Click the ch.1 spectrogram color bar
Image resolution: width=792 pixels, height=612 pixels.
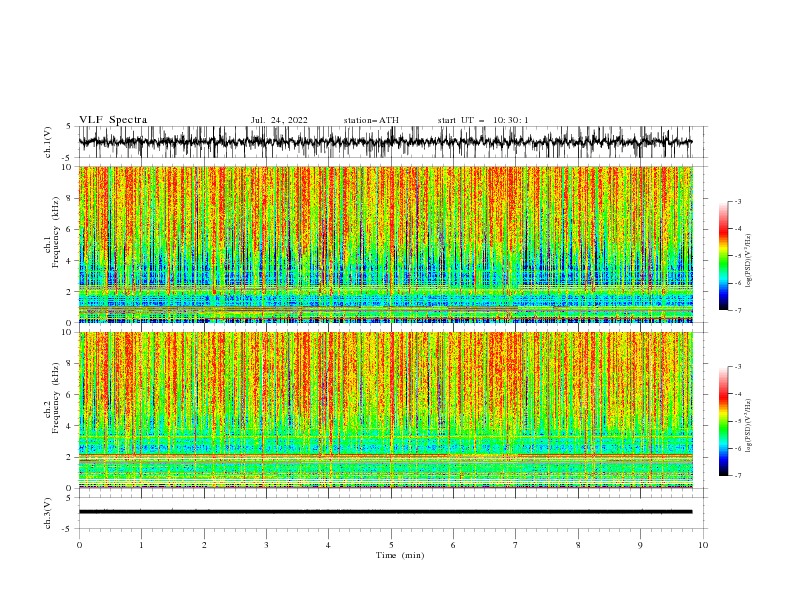[723, 256]
